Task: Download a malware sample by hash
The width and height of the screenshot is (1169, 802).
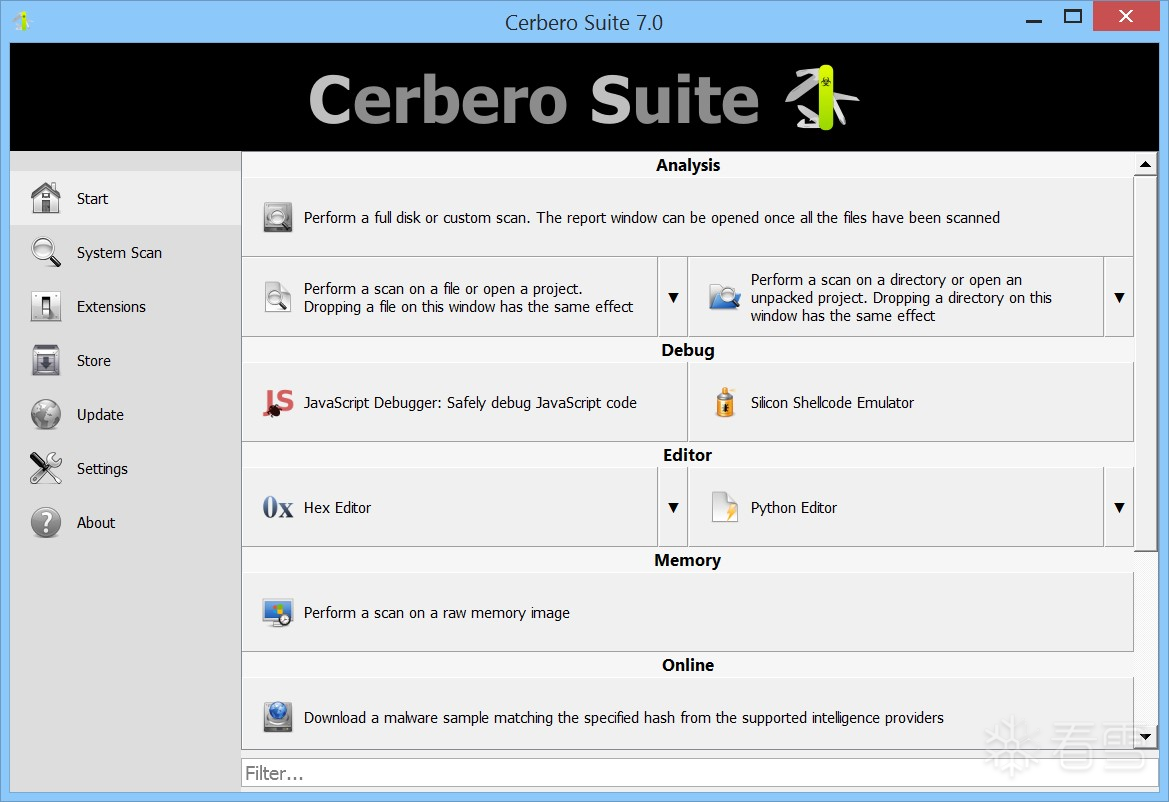Action: (687, 717)
